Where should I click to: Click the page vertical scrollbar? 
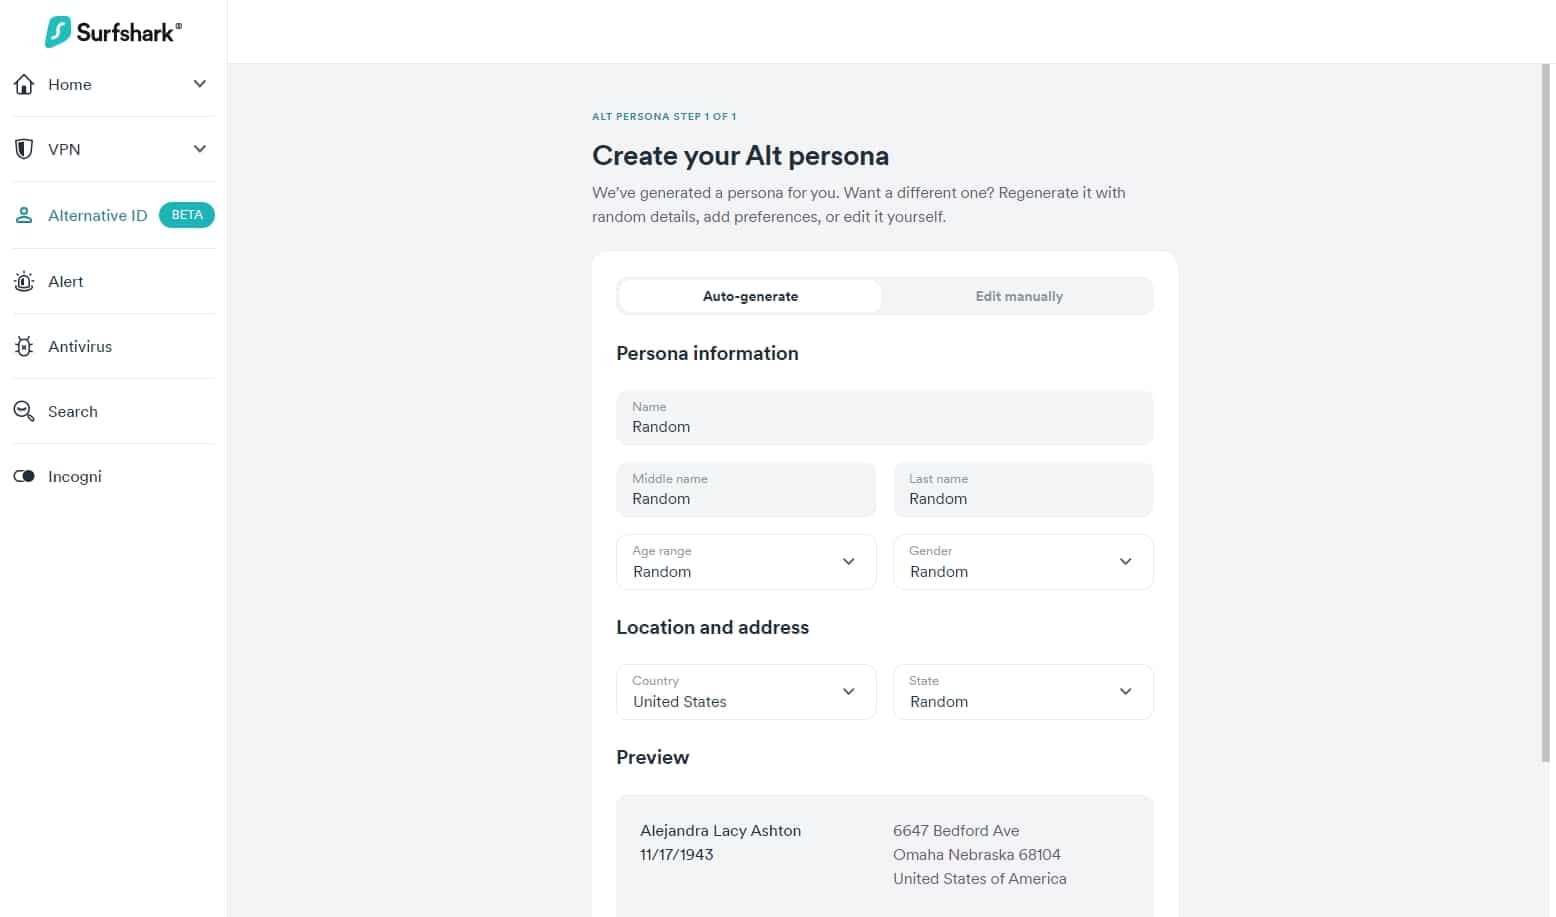point(1547,413)
